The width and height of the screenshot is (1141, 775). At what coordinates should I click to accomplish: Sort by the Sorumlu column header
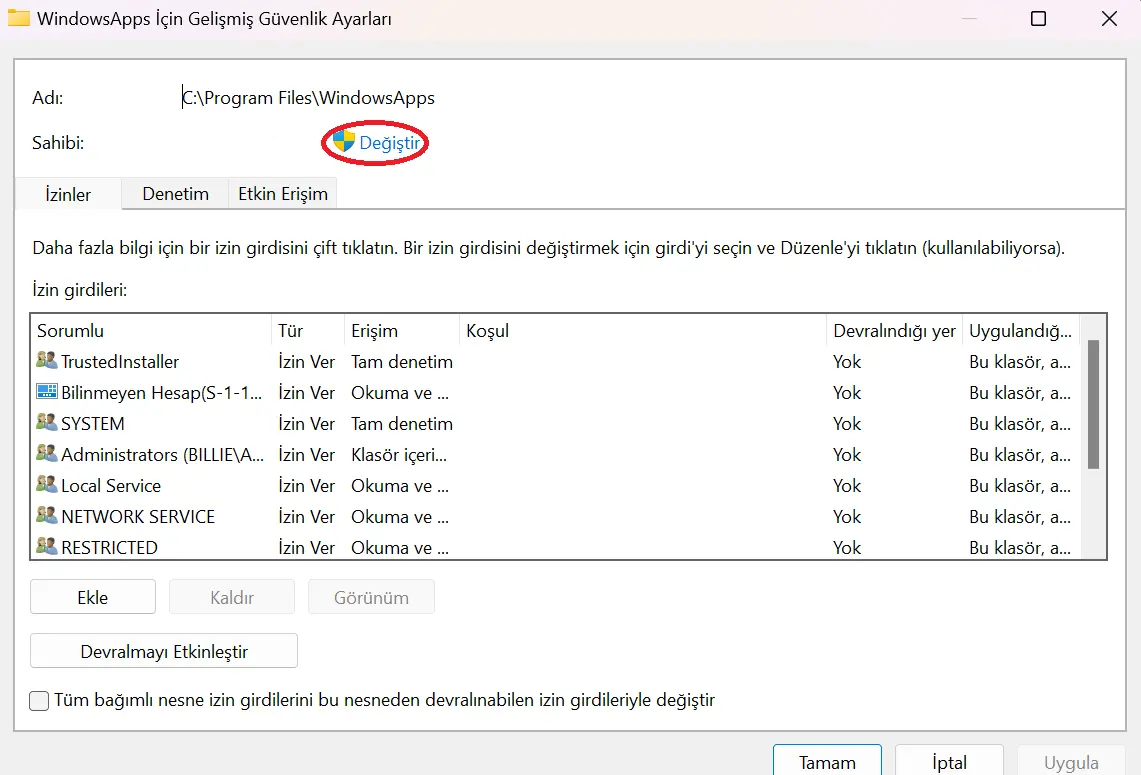(x=151, y=330)
